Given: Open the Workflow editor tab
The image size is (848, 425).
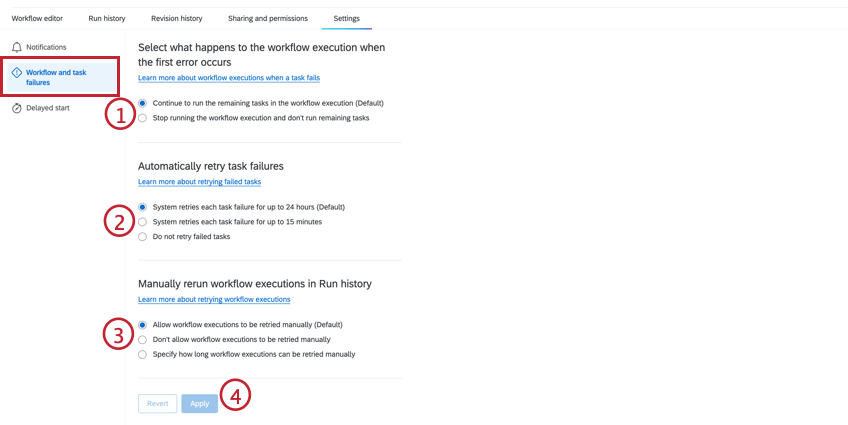Looking at the screenshot, I should [37, 18].
